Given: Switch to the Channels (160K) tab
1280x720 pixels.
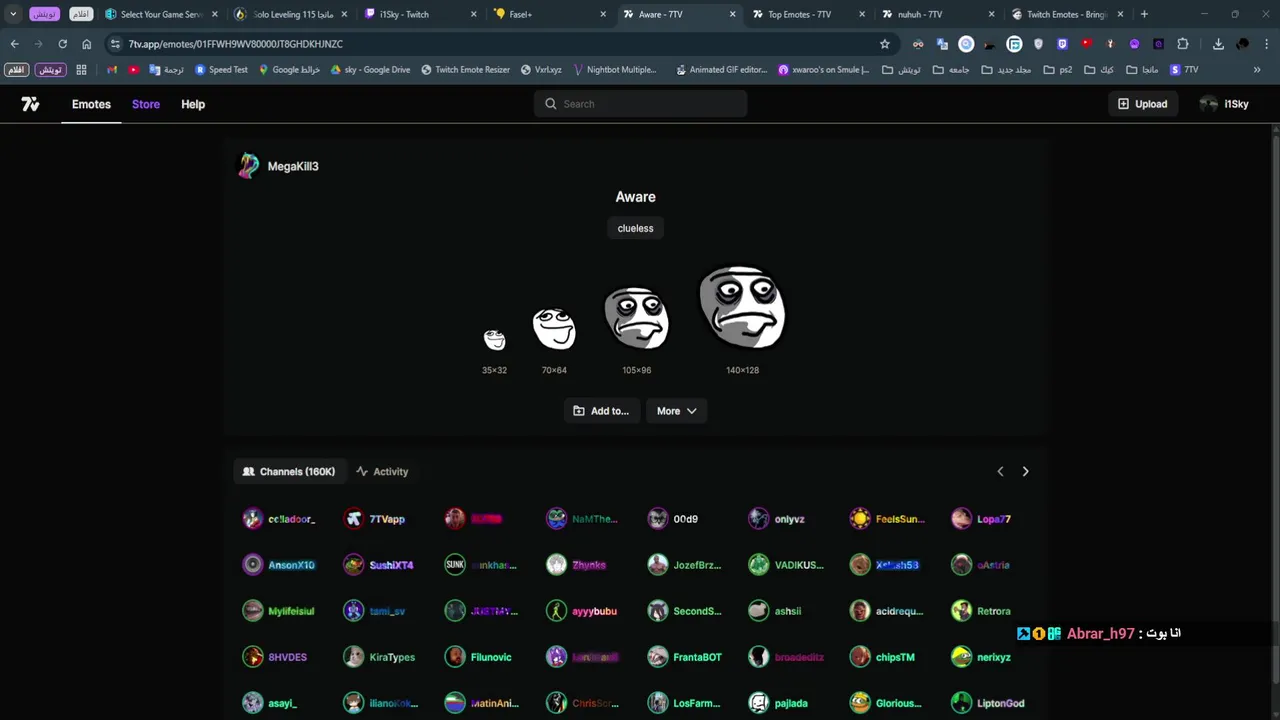Looking at the screenshot, I should (289, 471).
